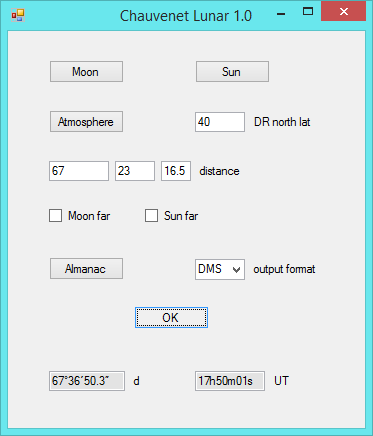Open the Atmosphere button
This screenshot has width=373, height=436.
(86, 122)
